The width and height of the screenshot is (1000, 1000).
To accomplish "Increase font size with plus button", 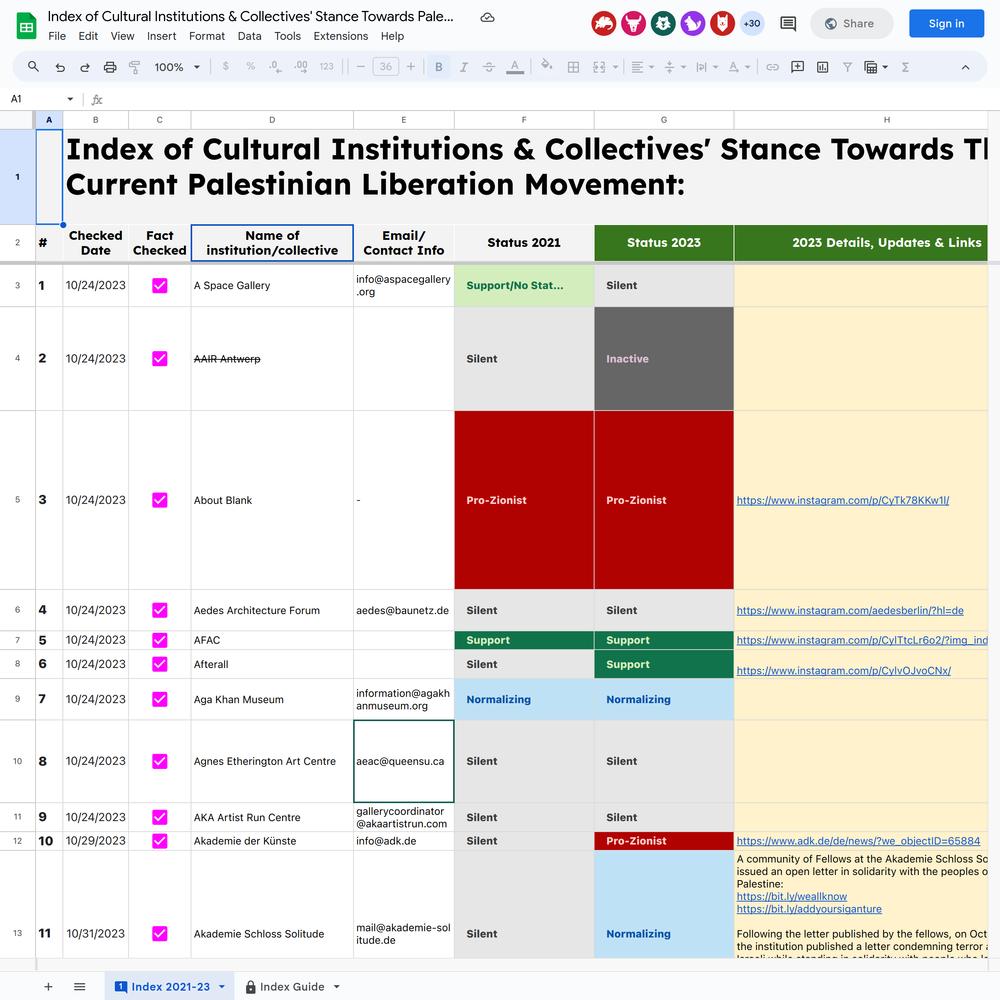I will pos(411,66).
